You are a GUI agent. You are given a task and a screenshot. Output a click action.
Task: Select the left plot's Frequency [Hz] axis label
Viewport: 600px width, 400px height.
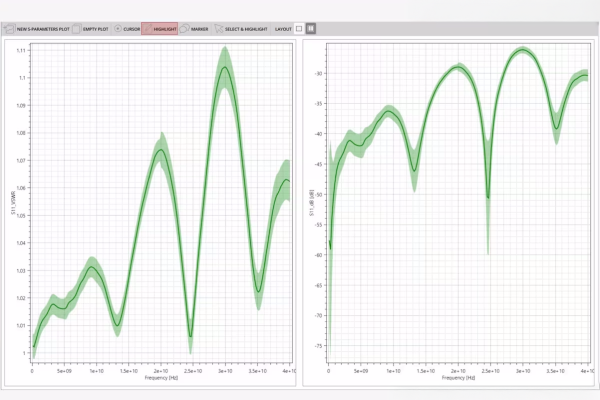(161, 378)
